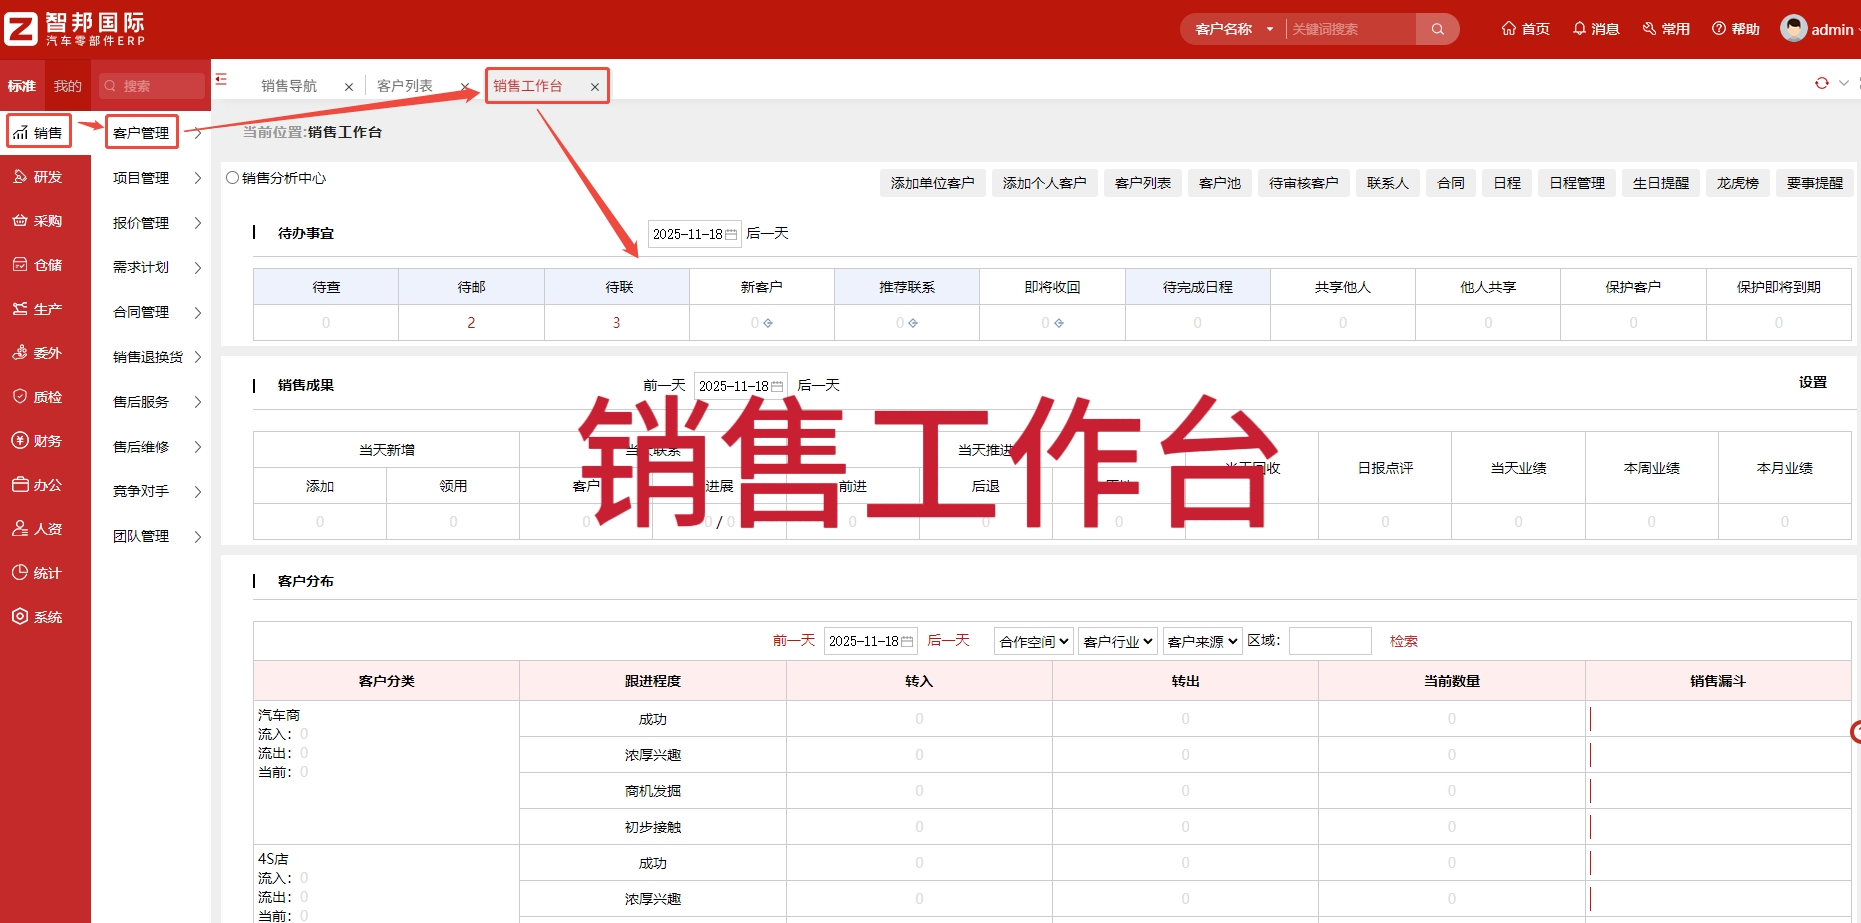The width and height of the screenshot is (1861, 923).
Task: Open the 客户名称 search type dropdown
Action: click(1233, 29)
